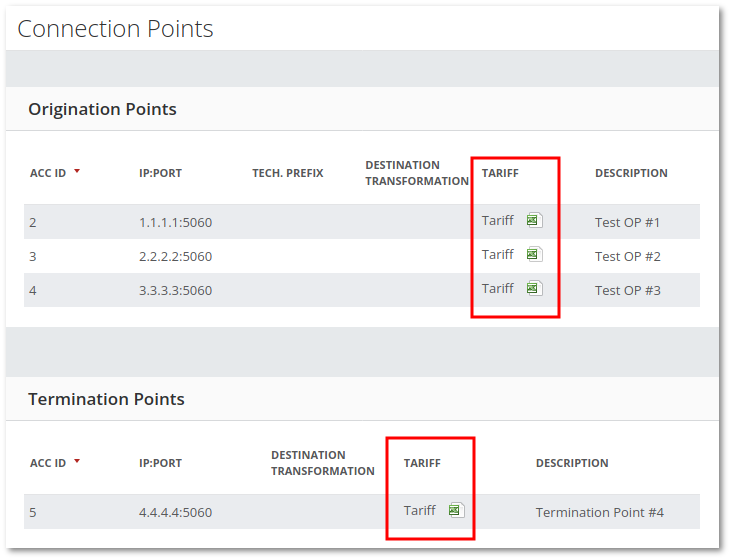731x560 pixels.
Task: Sort Origination Points by IP:PORT column
Action: pyautogui.click(x=160, y=173)
